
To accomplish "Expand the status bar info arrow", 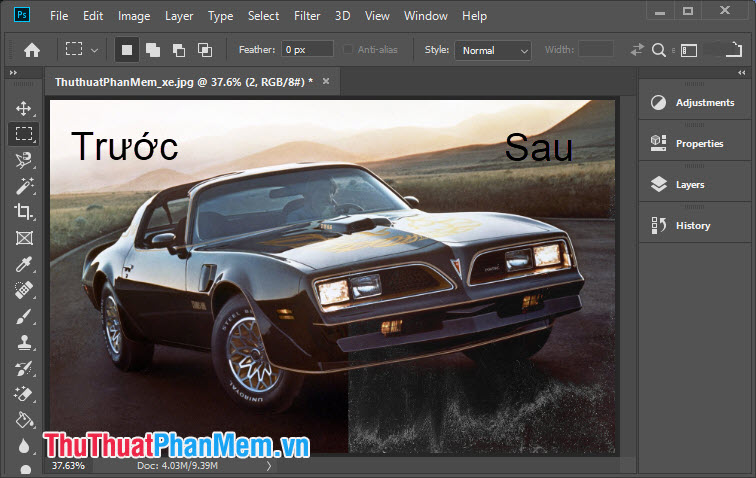I will coord(268,466).
